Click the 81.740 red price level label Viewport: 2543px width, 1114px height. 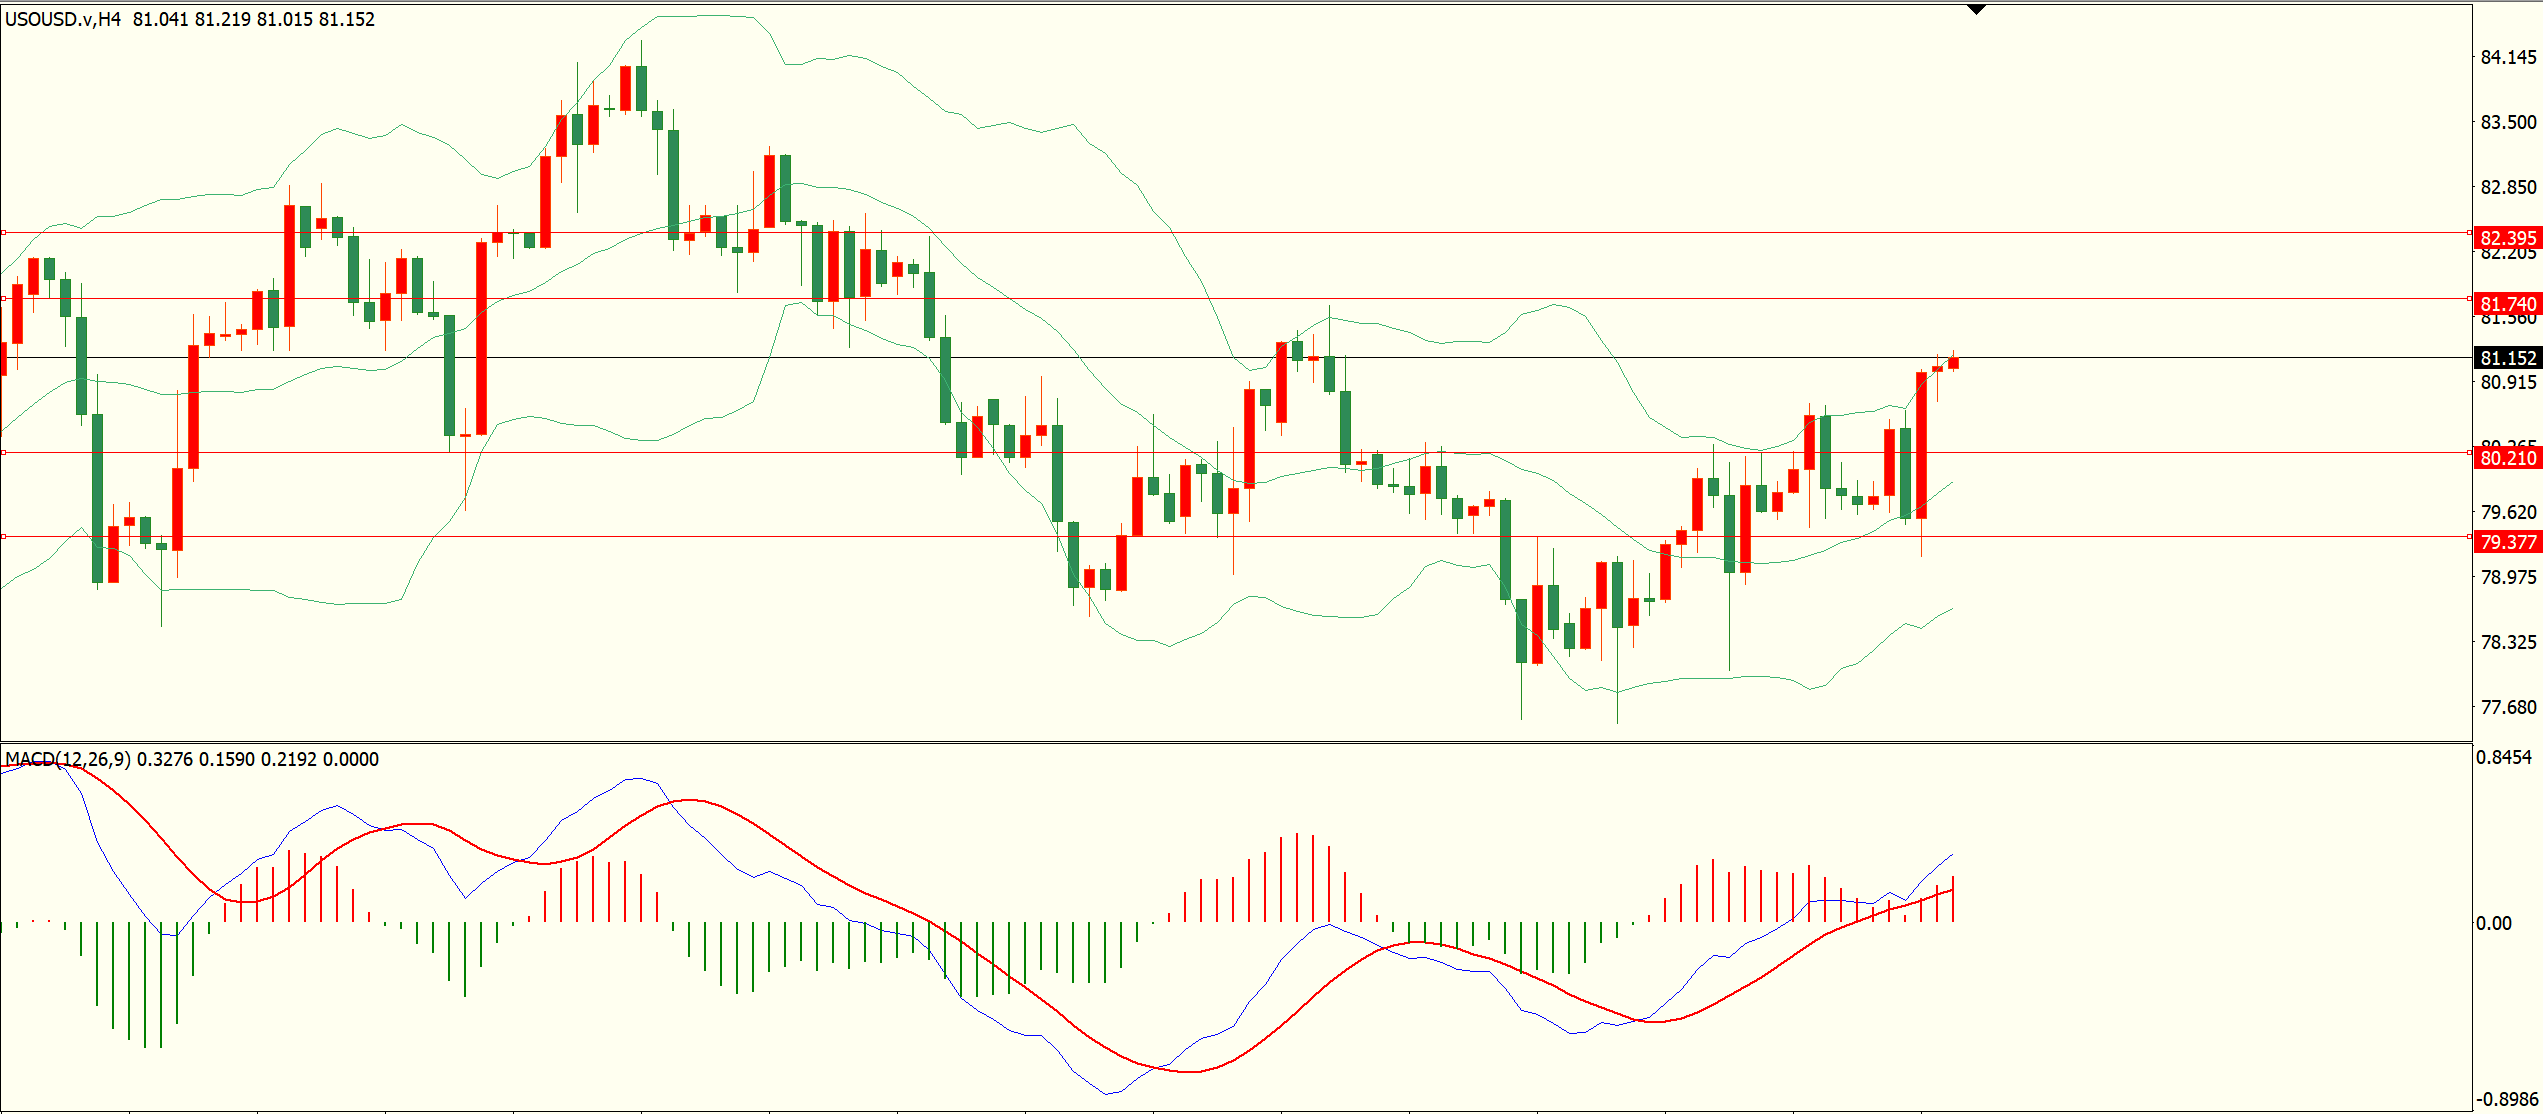click(x=2508, y=304)
